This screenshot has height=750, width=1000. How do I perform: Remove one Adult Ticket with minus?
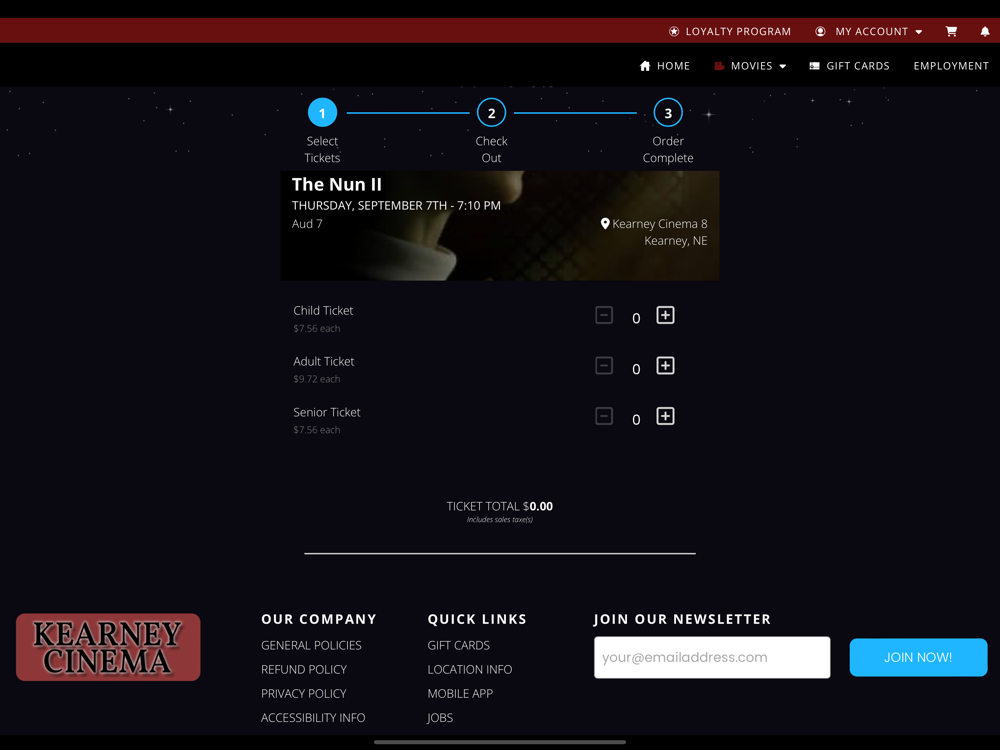pyautogui.click(x=604, y=365)
